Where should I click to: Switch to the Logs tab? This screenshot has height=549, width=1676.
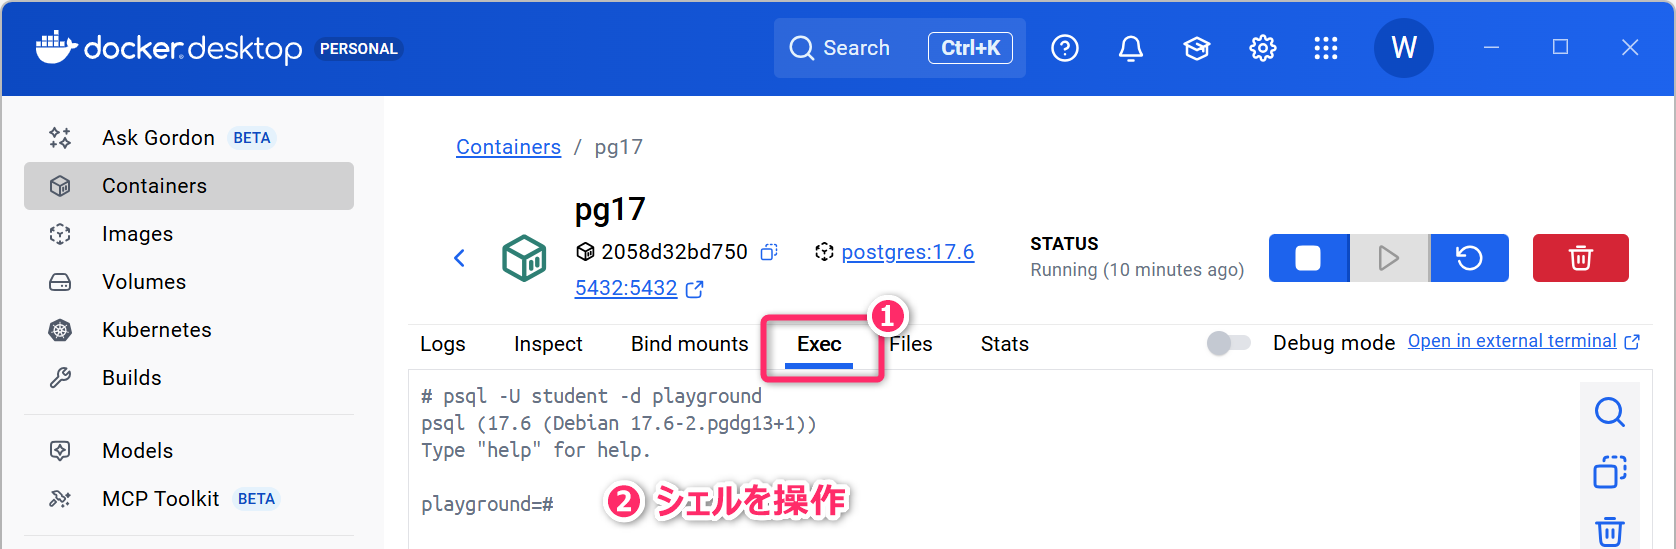[x=442, y=344]
